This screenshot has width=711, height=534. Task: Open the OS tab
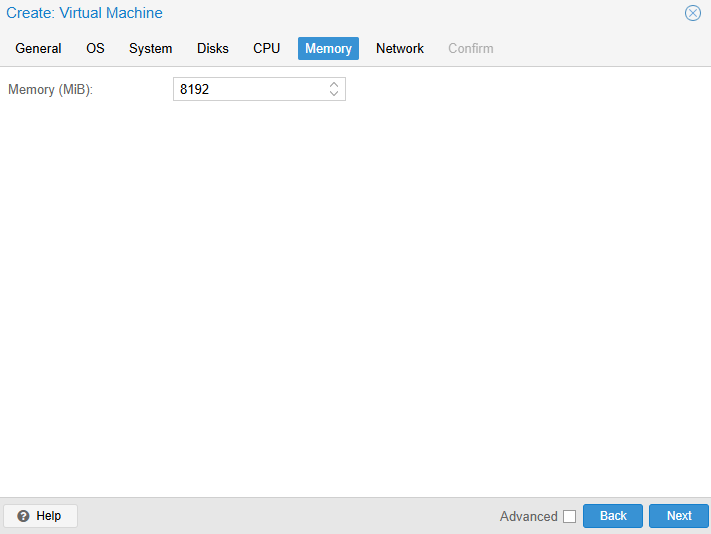coord(95,48)
